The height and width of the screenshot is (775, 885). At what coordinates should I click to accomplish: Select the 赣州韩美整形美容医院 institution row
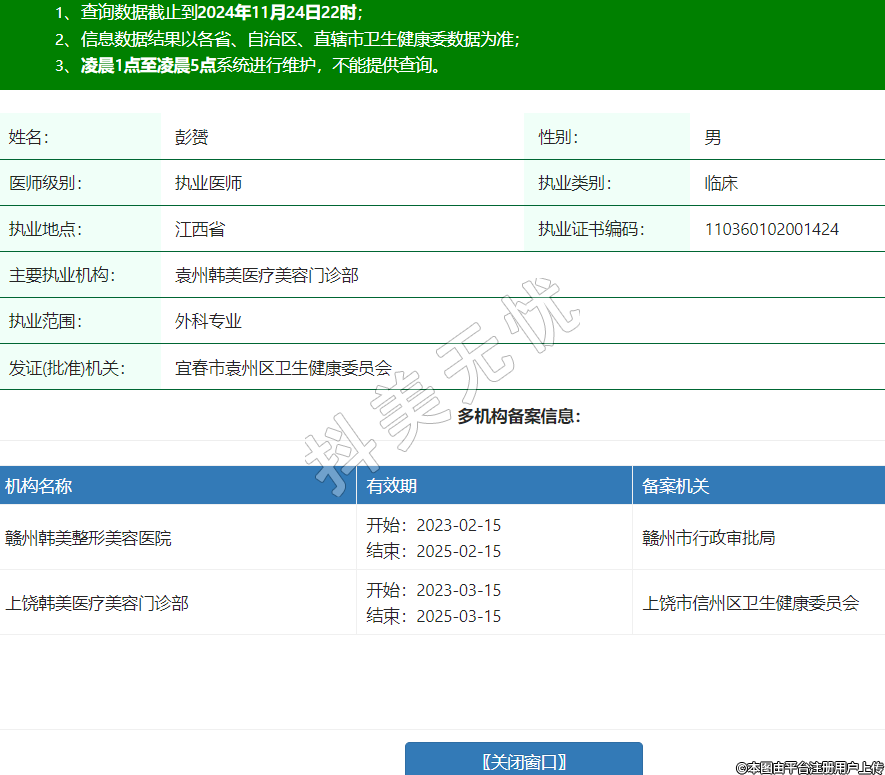coord(89,538)
